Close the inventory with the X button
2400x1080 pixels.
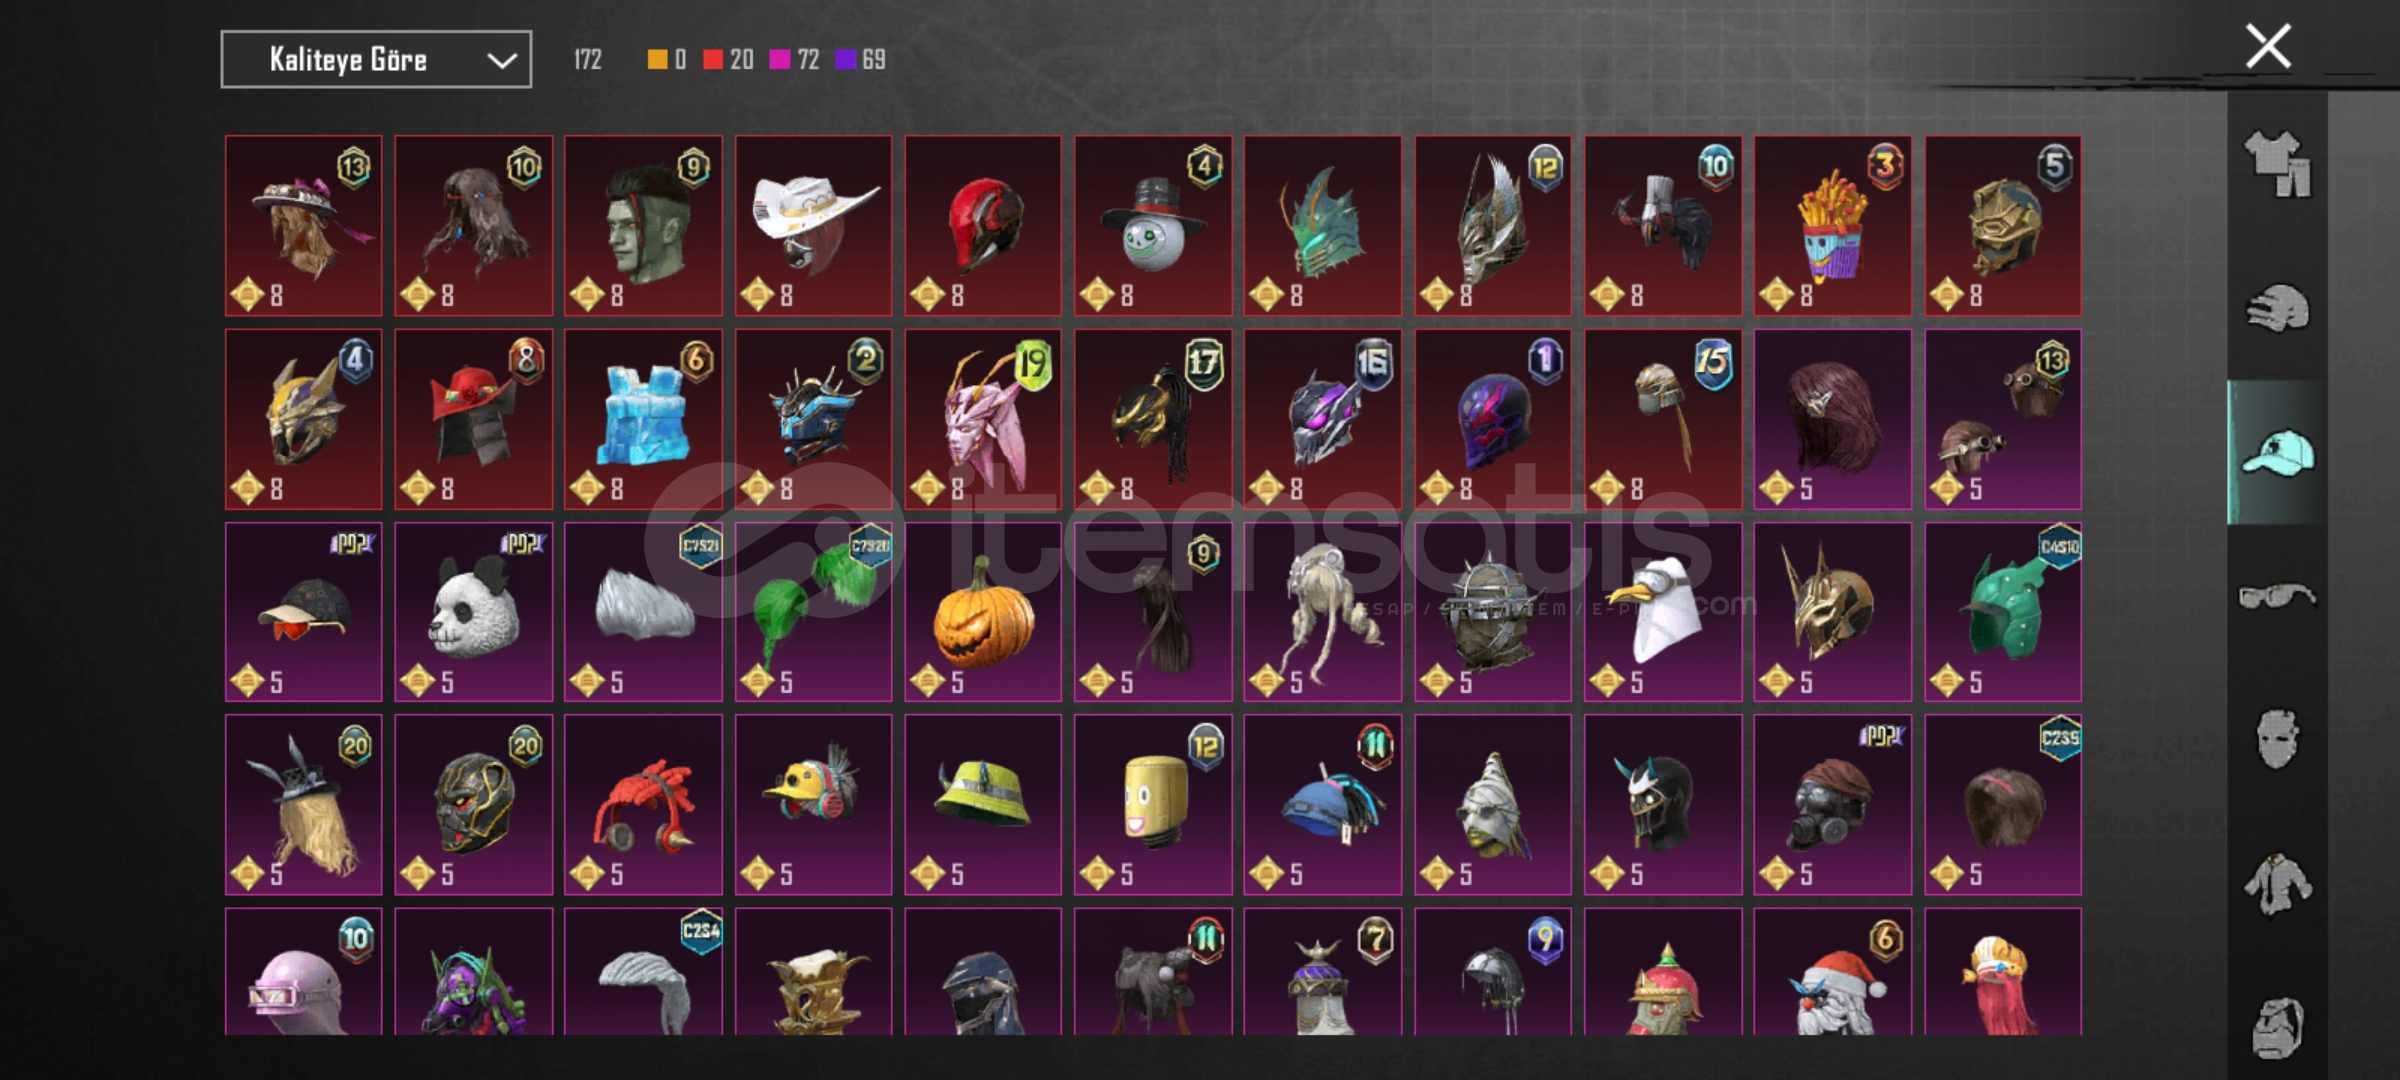pos(2268,46)
